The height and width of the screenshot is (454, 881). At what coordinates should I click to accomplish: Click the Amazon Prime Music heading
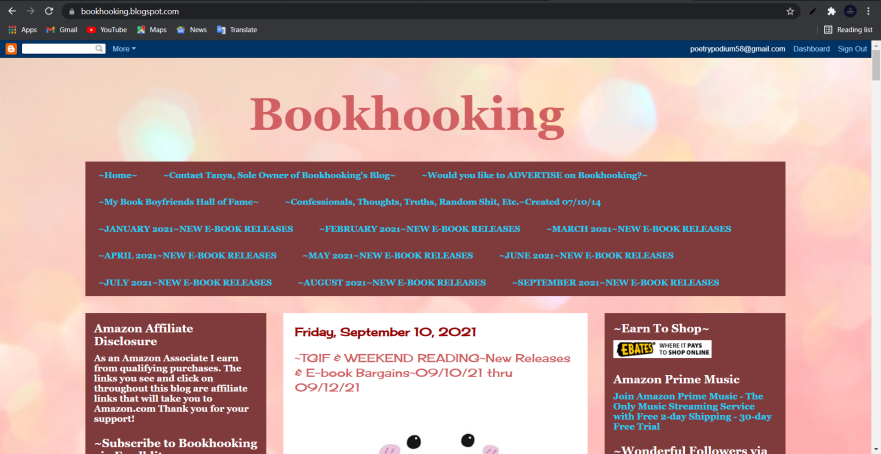pos(676,379)
